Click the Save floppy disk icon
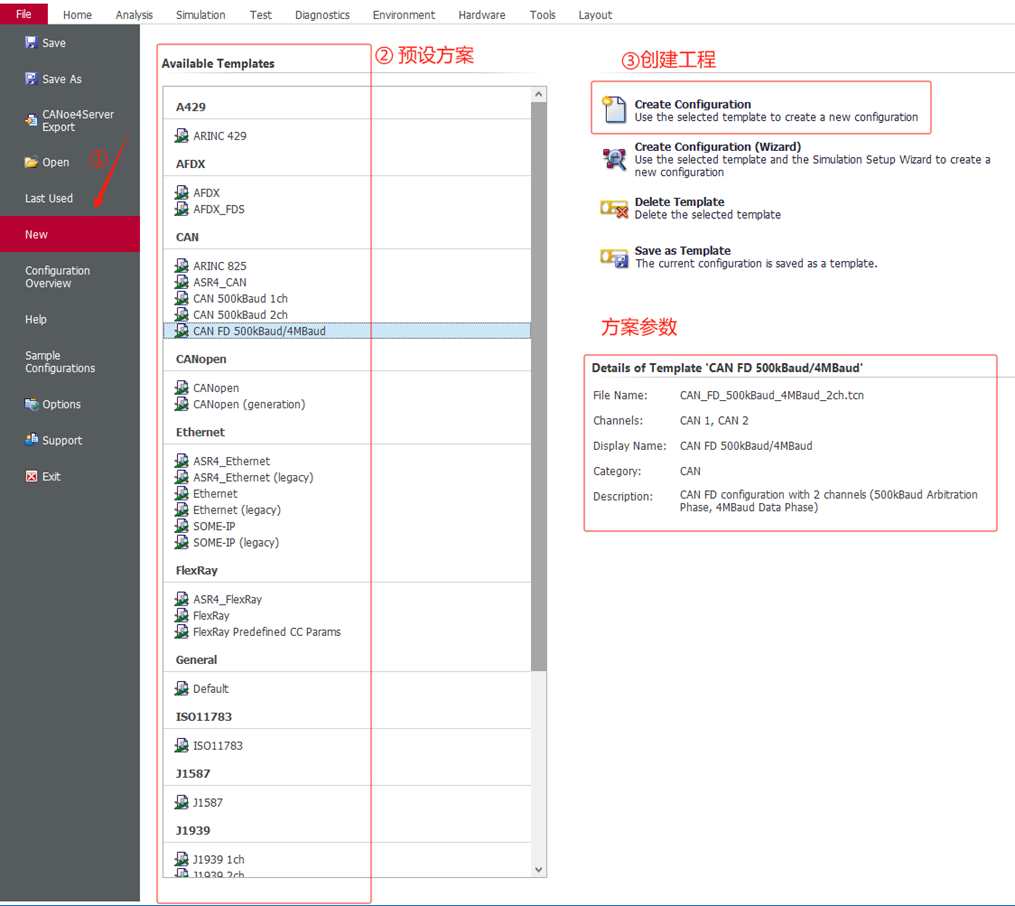Viewport: 1015px width, 906px height. tap(30, 43)
